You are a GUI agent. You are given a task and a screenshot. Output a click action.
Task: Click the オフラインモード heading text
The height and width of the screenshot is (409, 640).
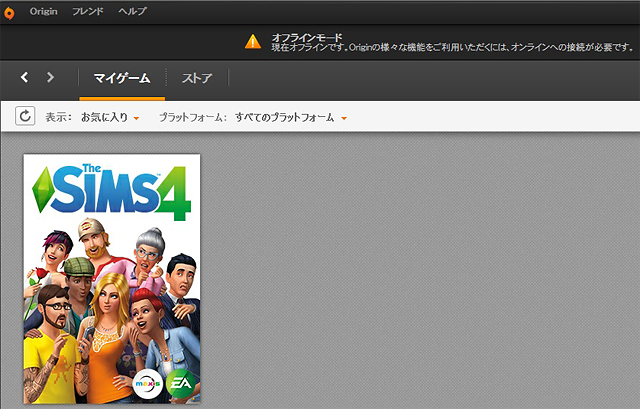[x=307, y=37]
